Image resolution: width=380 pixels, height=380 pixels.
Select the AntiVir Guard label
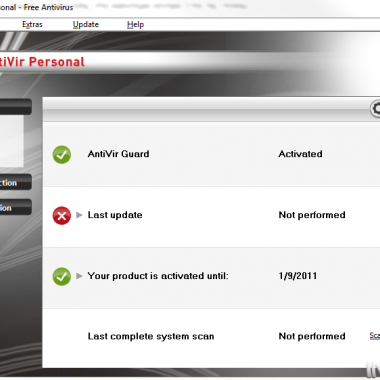pos(118,154)
